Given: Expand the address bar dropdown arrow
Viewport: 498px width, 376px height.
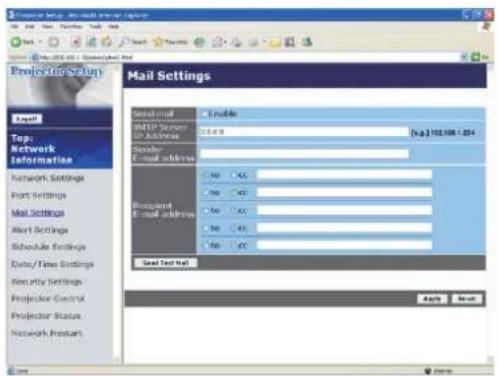Looking at the screenshot, I should [464, 57].
